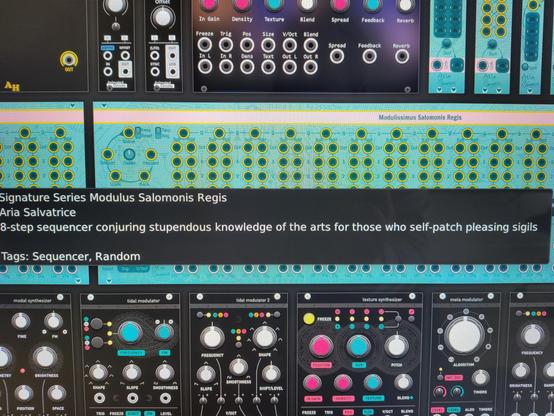The image size is (554, 416).
Task: Click the Modulissimus Salomonis Regis header text
Action: (x=420, y=117)
